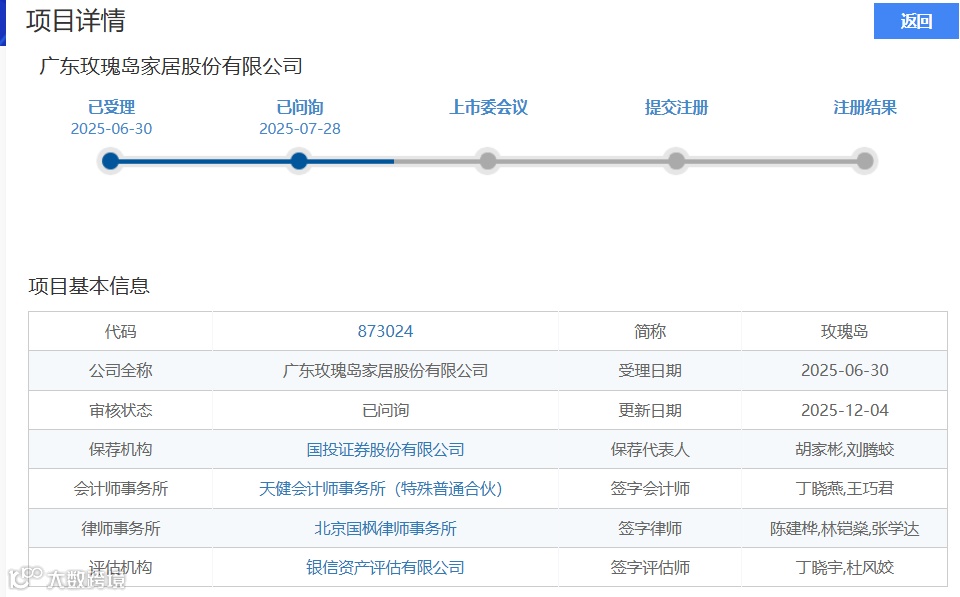This screenshot has width=960, height=597.
Task: Click the 已受理 stage label
Action: point(111,107)
